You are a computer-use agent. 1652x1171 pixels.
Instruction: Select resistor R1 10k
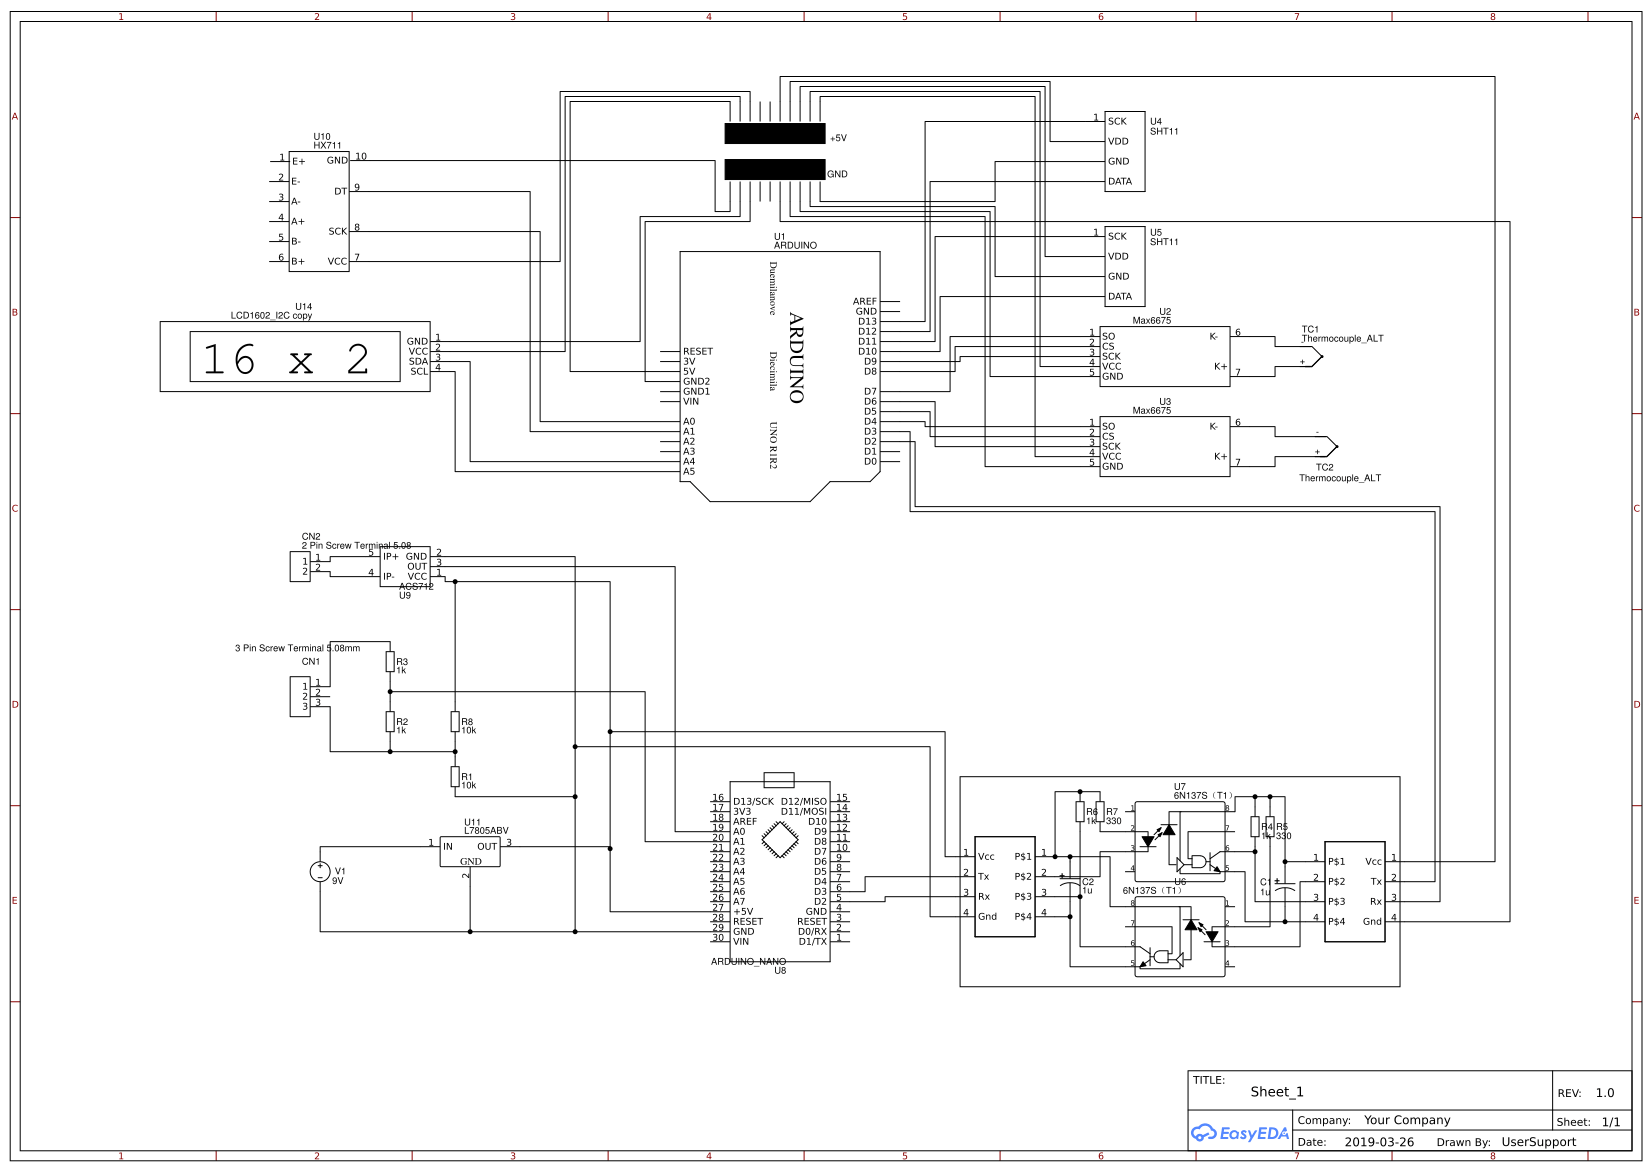(x=455, y=777)
